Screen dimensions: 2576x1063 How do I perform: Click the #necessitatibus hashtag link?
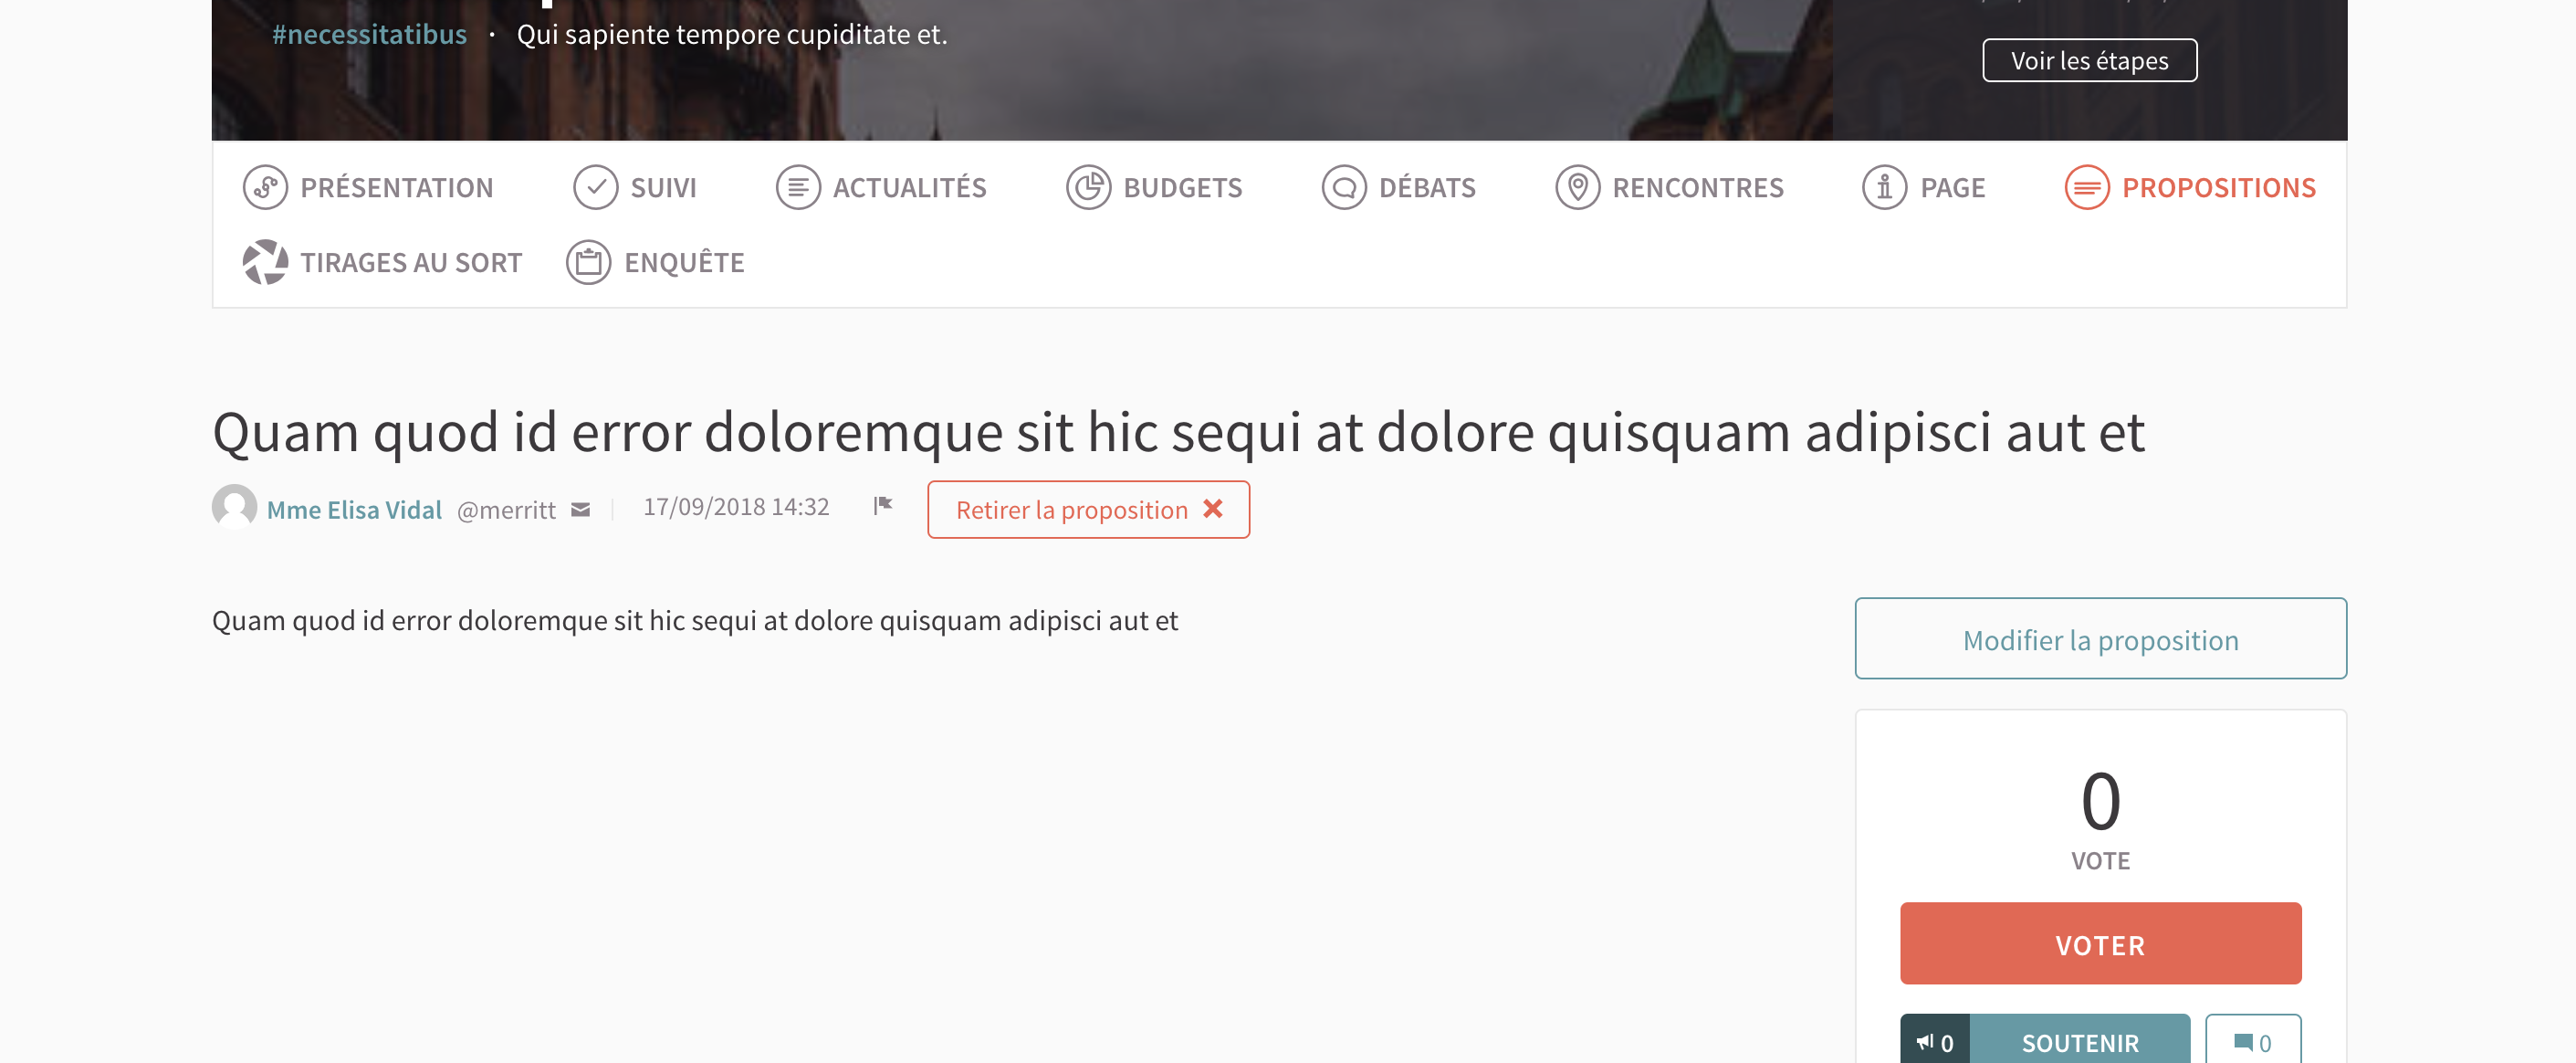click(369, 34)
